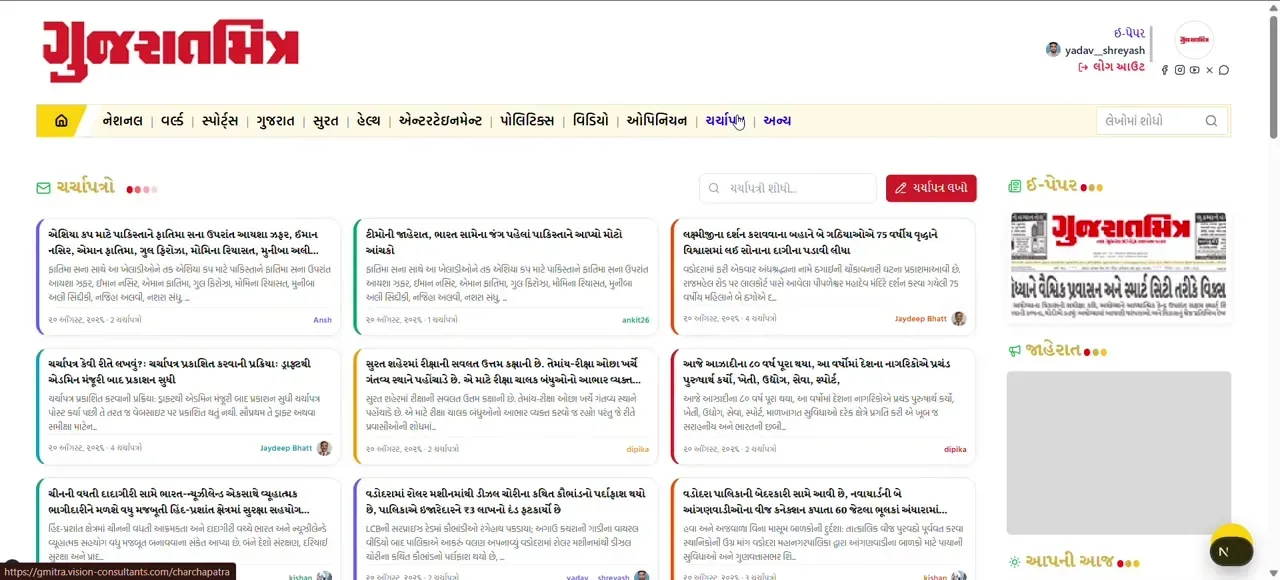1280x580 pixels.
Task: Expand the અન્ય menu item
Action: 777,121
